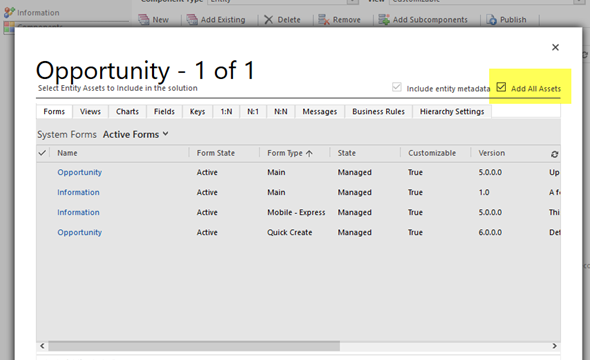Switch to the Messages tab

click(320, 112)
